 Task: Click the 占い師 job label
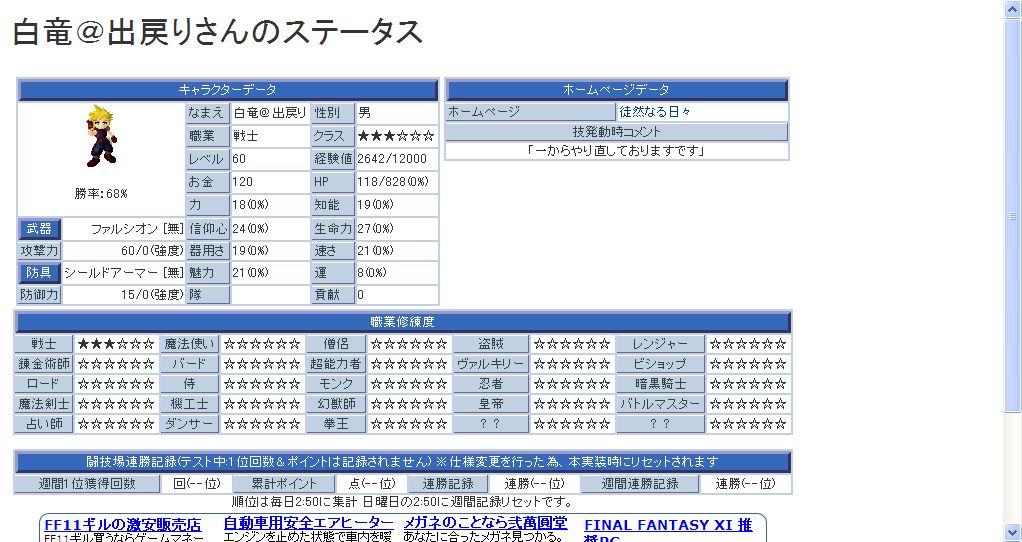(44, 424)
